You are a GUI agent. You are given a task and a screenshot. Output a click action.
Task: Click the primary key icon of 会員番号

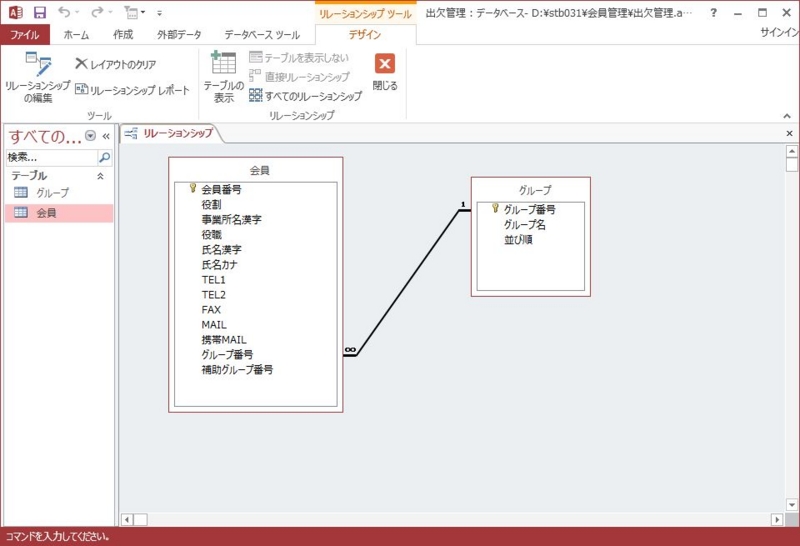tap(193, 188)
